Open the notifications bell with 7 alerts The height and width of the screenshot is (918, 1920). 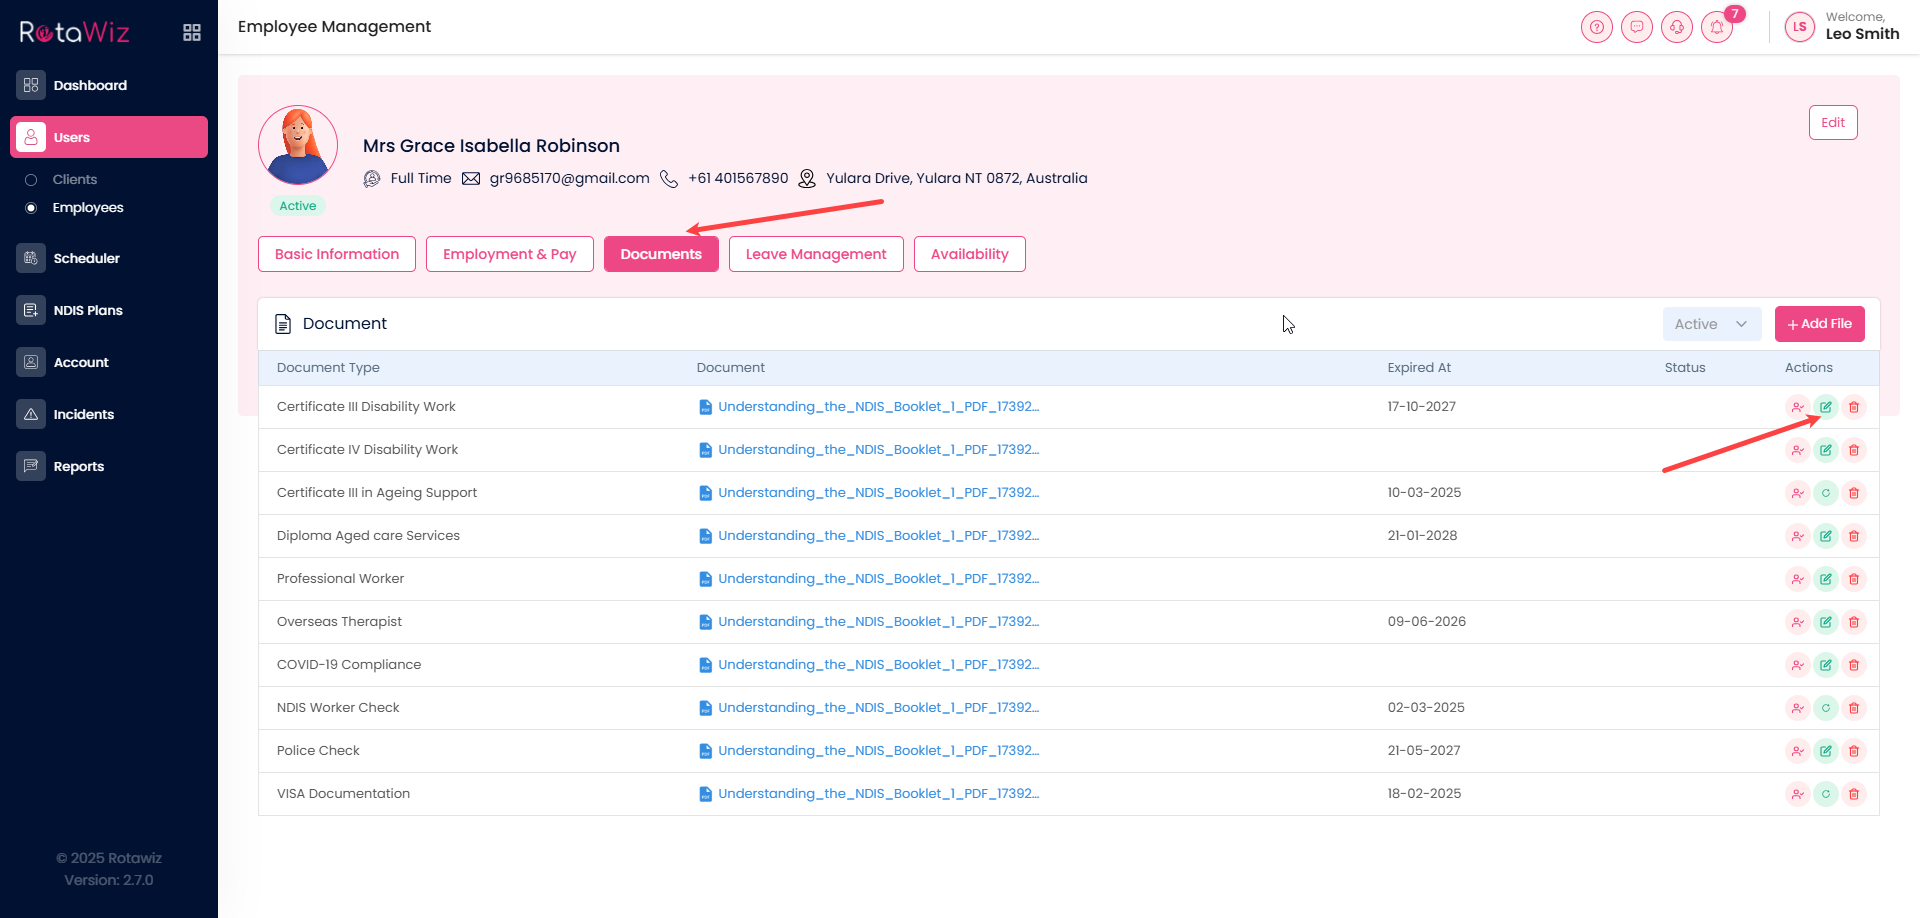click(1716, 27)
